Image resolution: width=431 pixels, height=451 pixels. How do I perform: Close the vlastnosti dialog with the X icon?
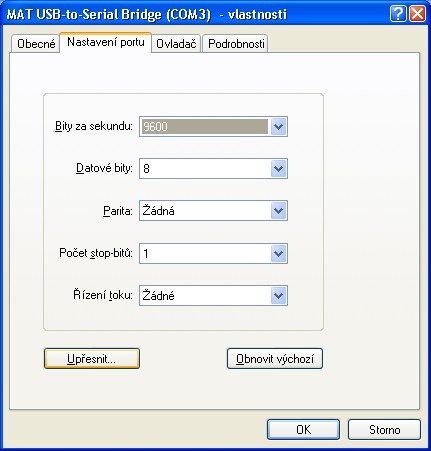click(417, 14)
